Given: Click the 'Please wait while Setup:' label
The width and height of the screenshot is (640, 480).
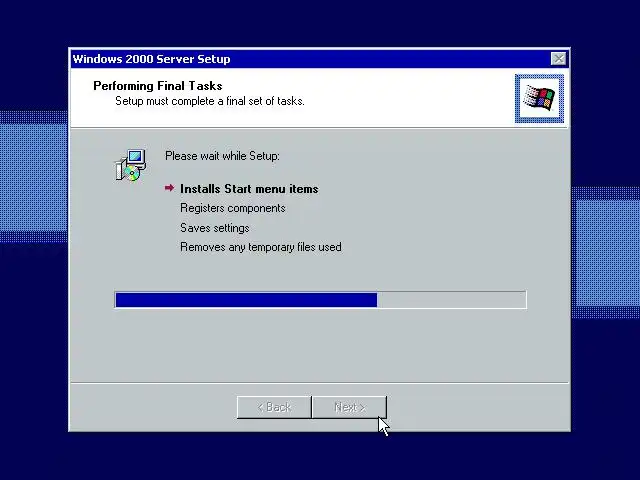Looking at the screenshot, I should [222, 156].
